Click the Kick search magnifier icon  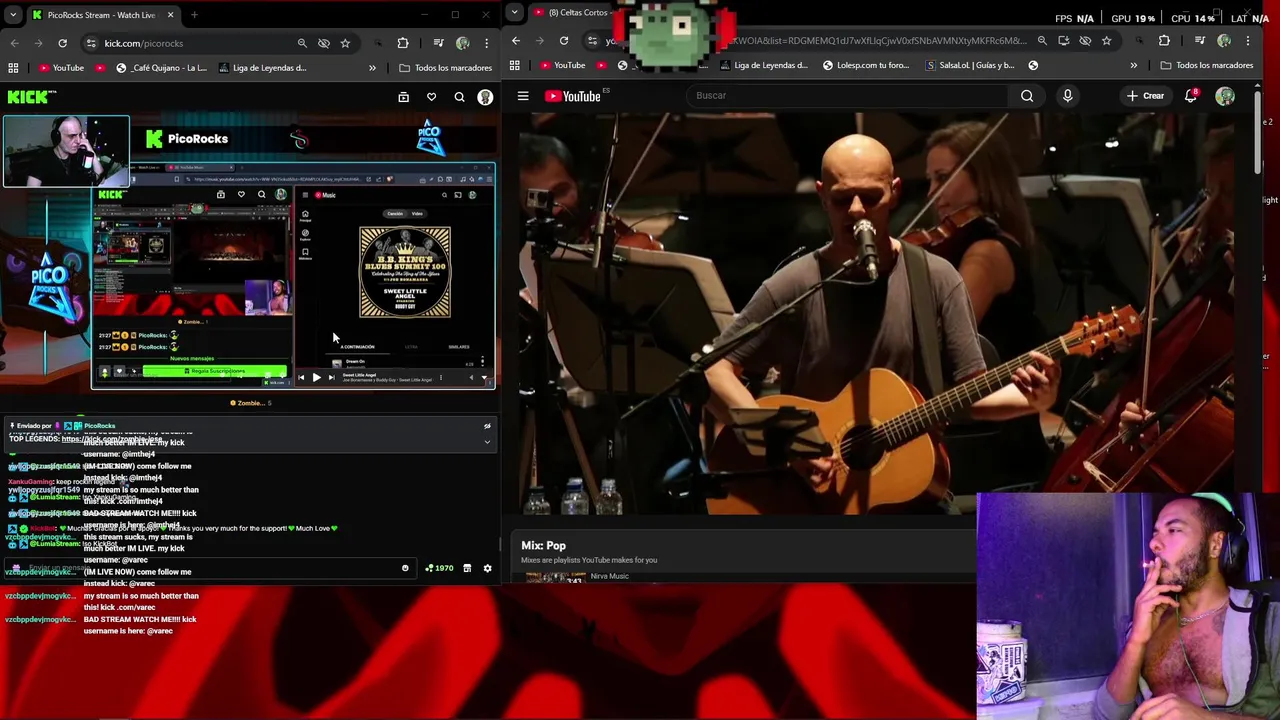[459, 97]
